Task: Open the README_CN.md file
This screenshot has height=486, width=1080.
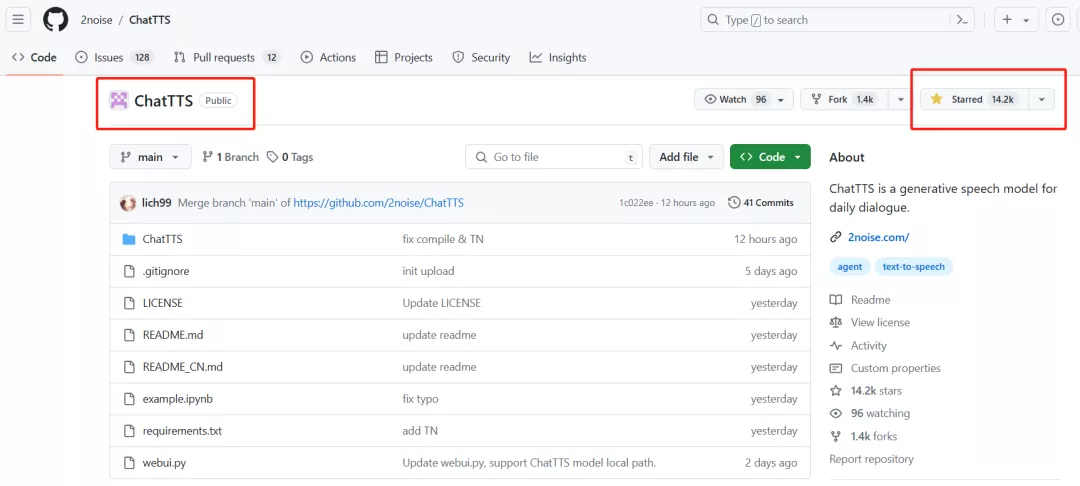Action: [x=183, y=367]
